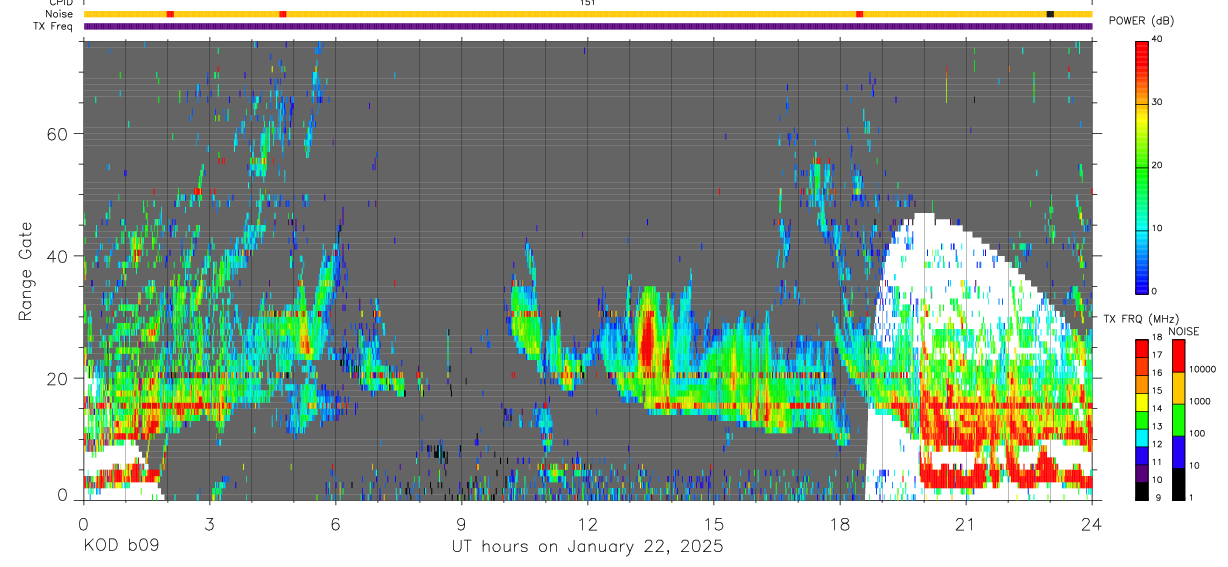Screen dimensions: 1228x567
Task: Click the '21' hour label on x-axis
Action: pyautogui.click(x=966, y=523)
